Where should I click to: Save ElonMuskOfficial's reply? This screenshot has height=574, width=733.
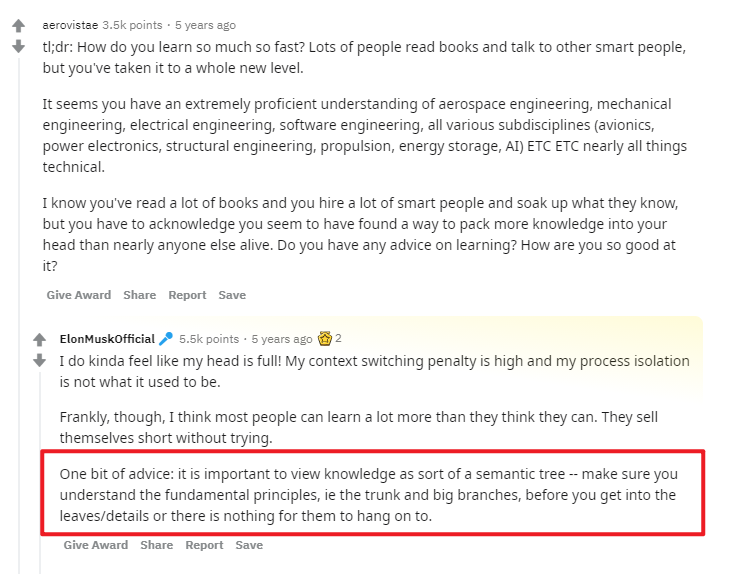[249, 545]
